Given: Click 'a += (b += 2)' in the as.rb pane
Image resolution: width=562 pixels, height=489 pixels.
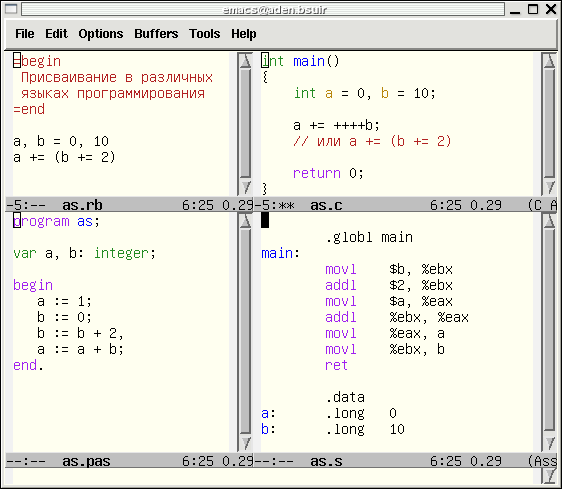Looking at the screenshot, I should [x=64, y=157].
